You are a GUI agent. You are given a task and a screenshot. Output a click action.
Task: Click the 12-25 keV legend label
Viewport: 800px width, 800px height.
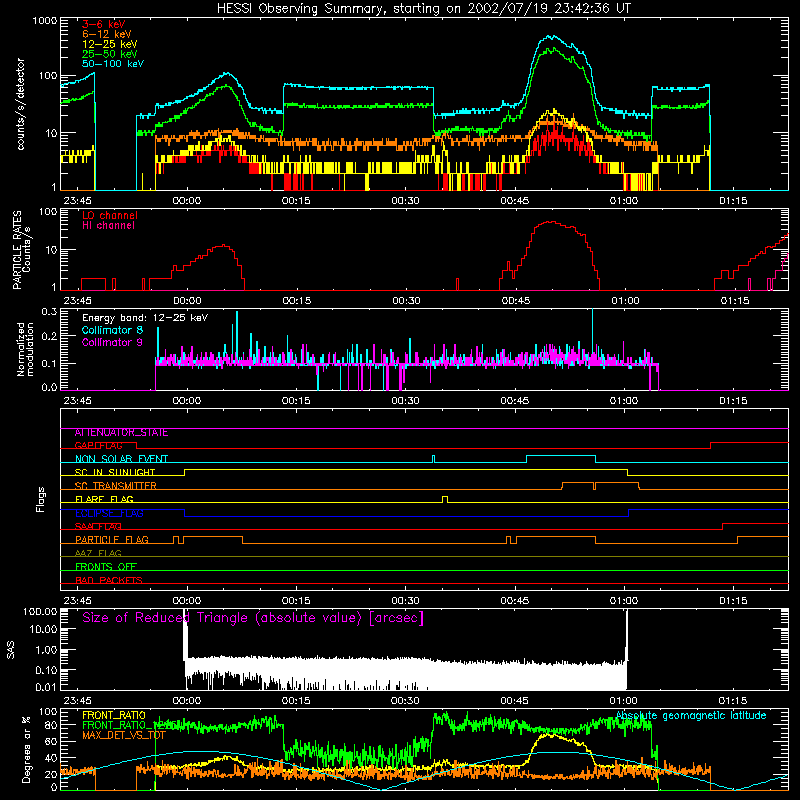click(110, 44)
